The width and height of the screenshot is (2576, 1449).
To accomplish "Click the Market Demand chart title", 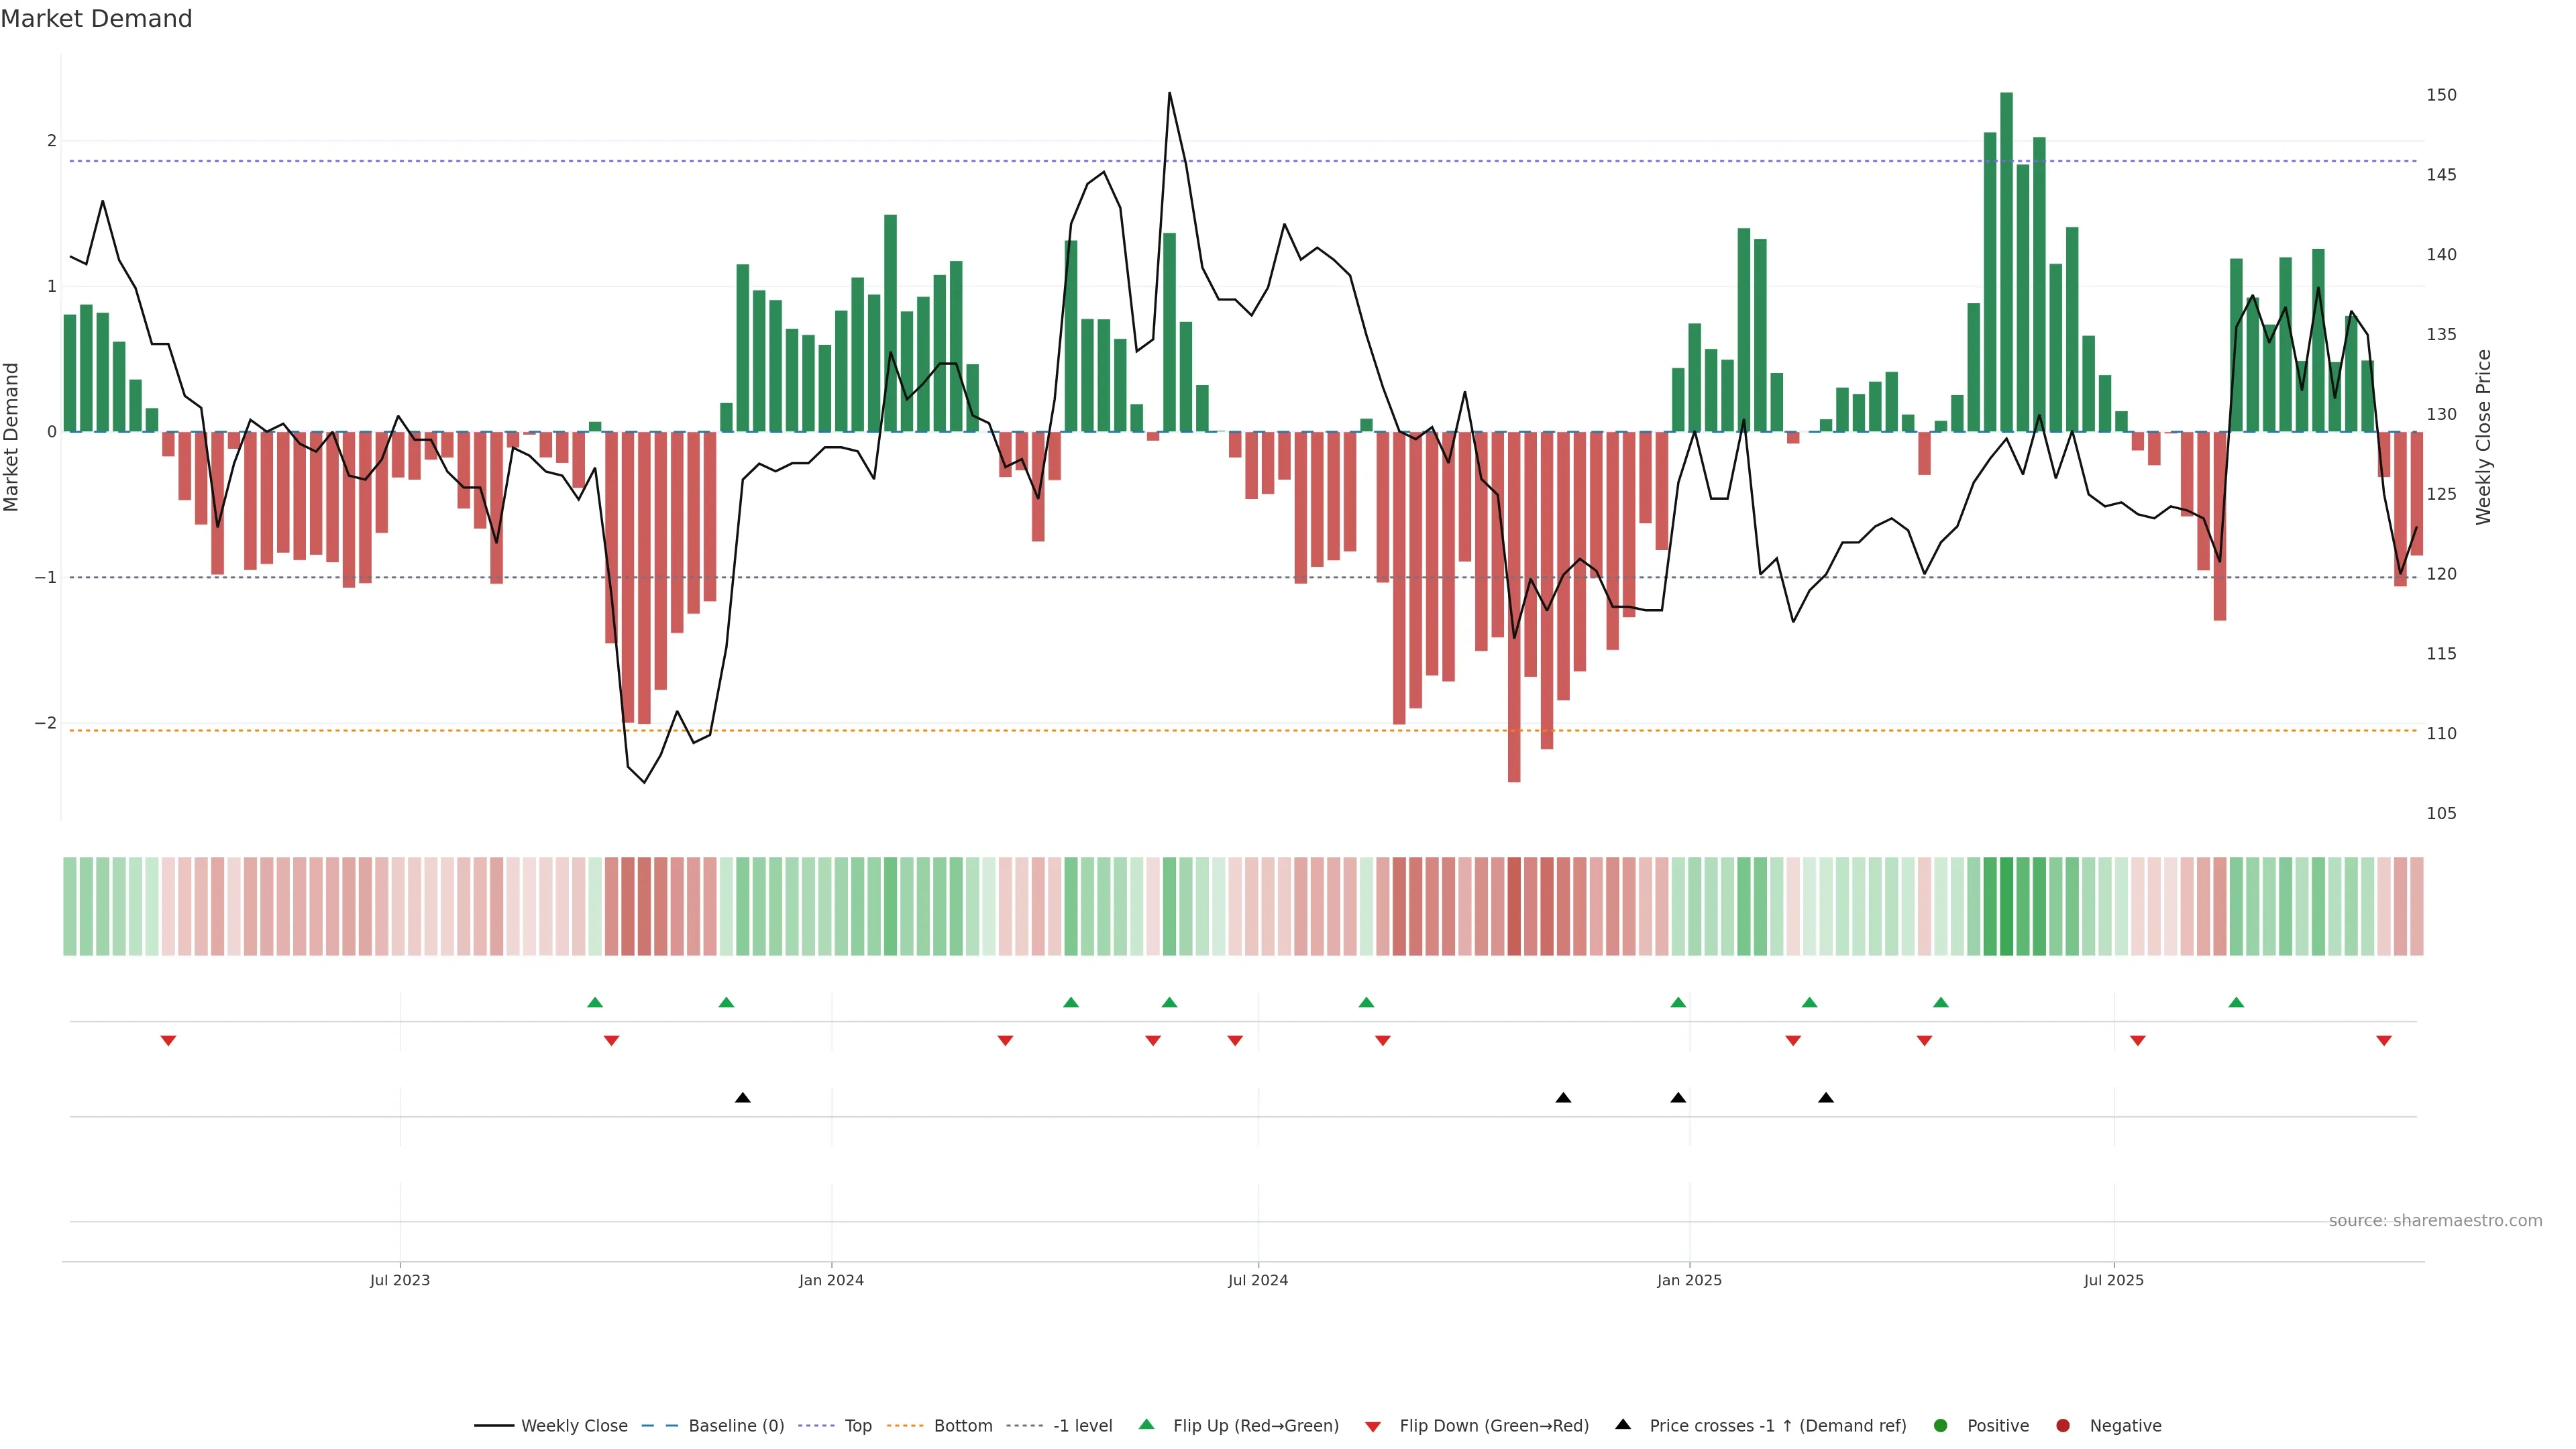I will click(96, 19).
